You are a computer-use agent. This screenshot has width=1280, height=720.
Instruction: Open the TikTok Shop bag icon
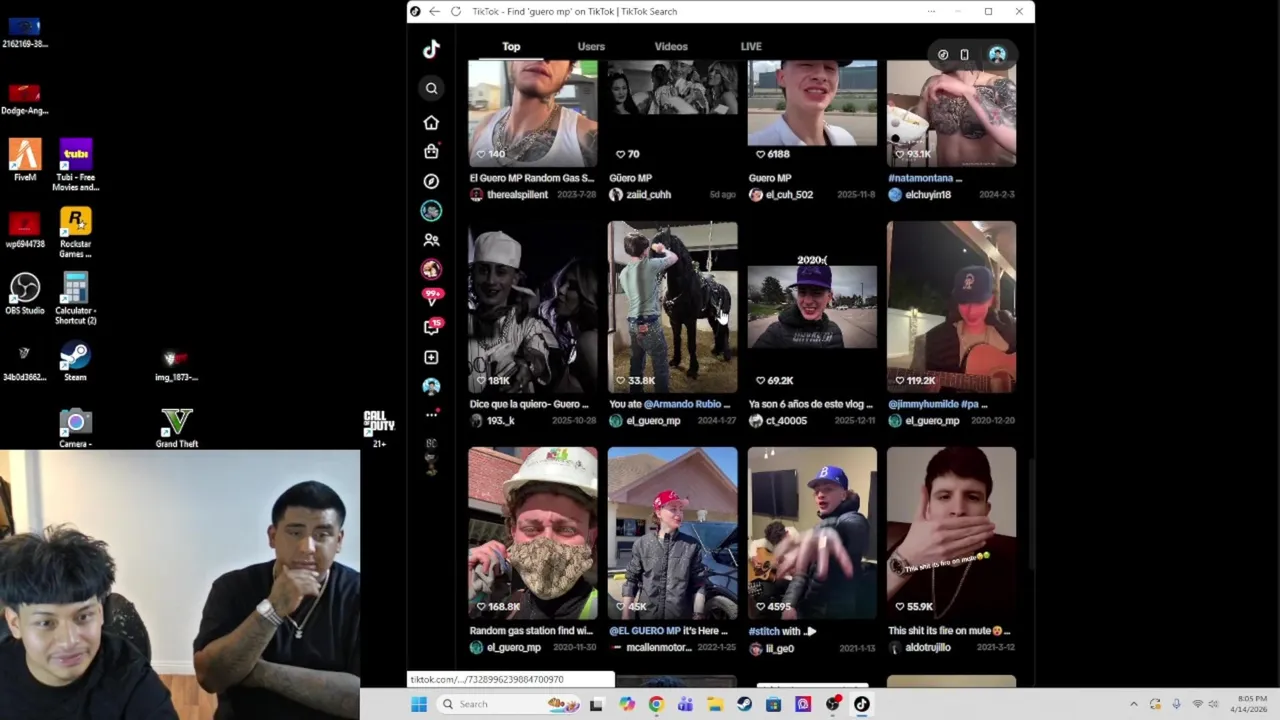431,151
